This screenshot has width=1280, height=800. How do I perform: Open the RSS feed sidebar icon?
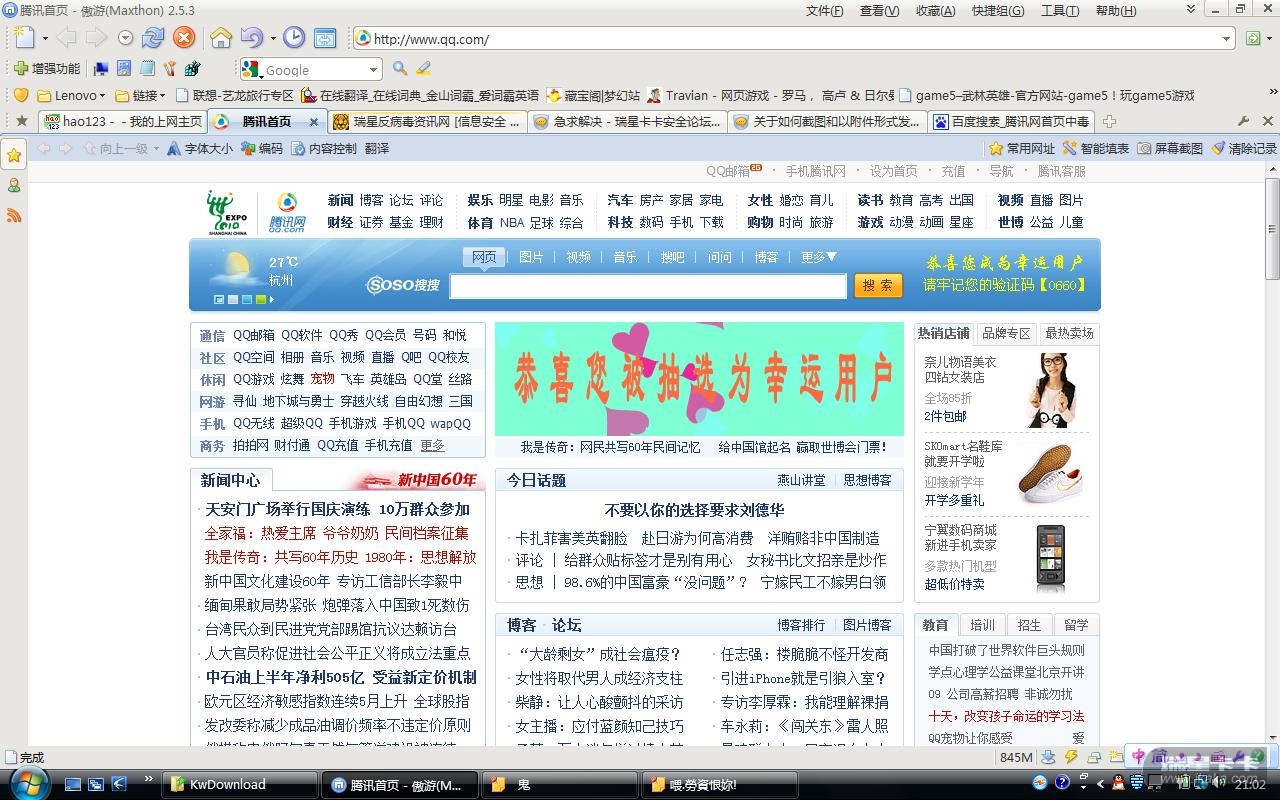point(14,215)
